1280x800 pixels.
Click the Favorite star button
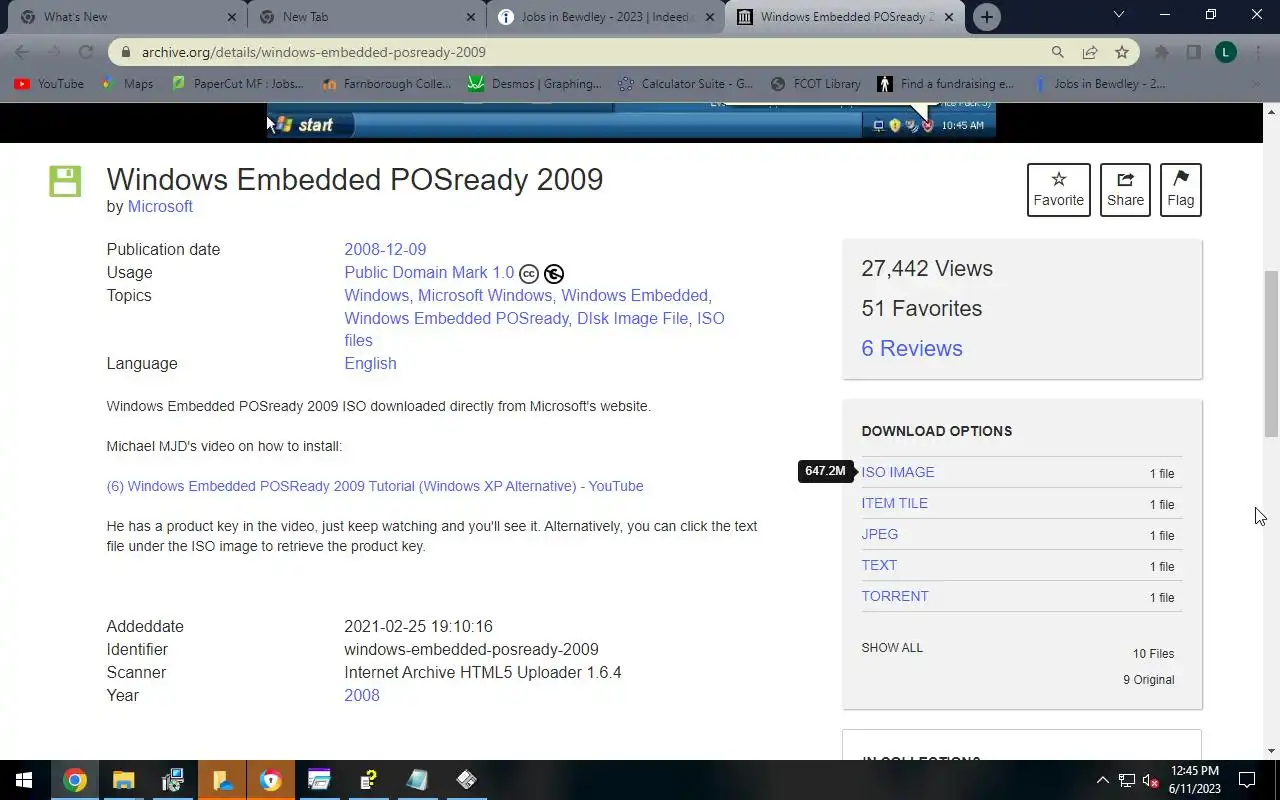(1058, 189)
